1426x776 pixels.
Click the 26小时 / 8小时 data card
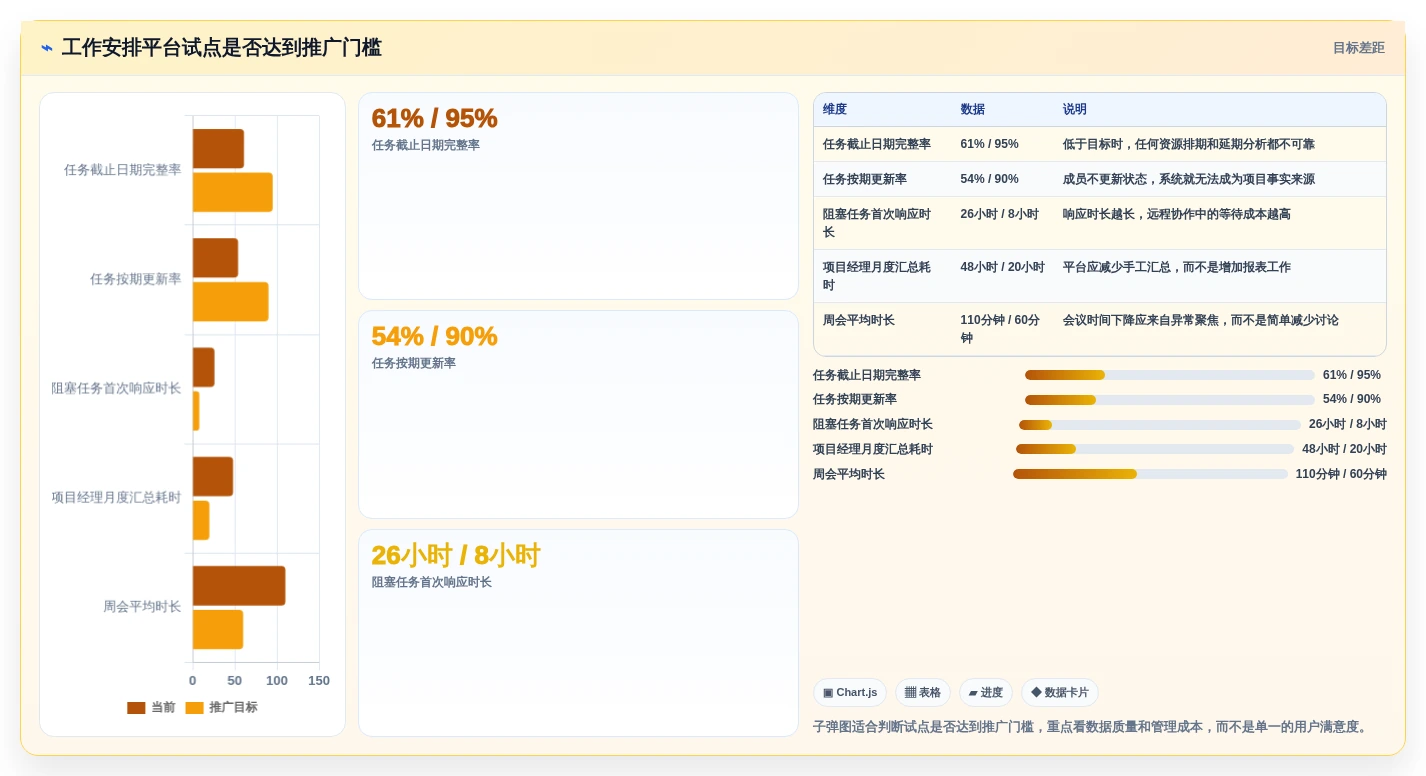point(578,633)
